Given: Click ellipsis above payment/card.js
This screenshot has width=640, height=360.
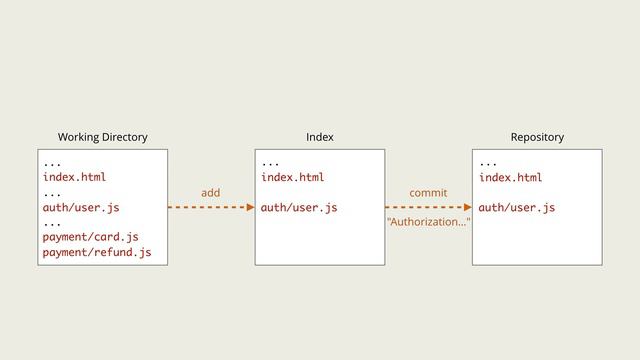Looking at the screenshot, I should [x=52, y=225].
